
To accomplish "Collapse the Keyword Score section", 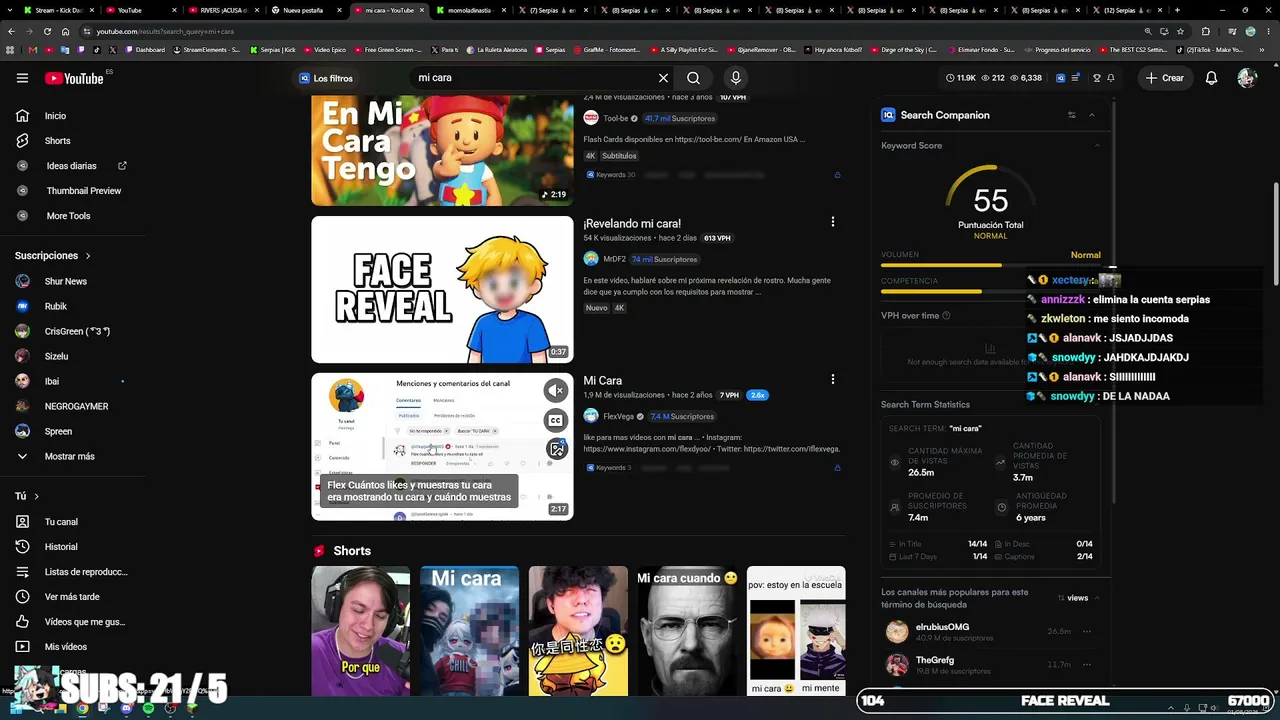I will click(x=1096, y=146).
